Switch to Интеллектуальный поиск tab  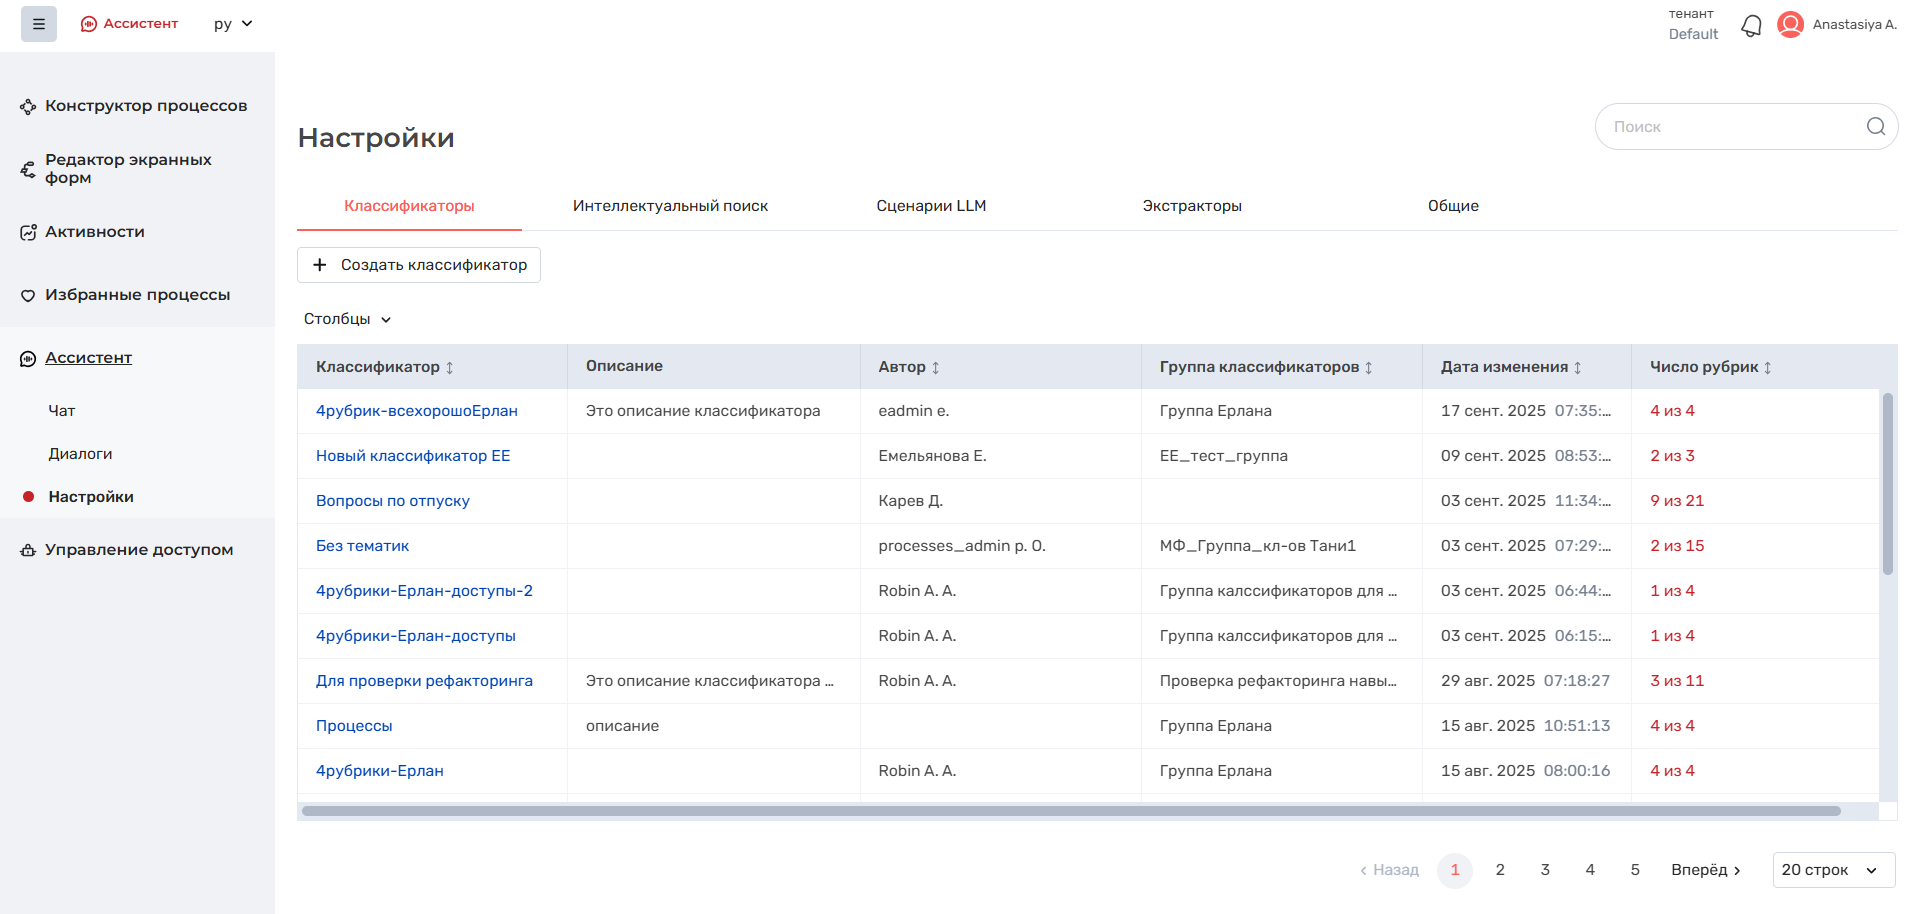(670, 206)
